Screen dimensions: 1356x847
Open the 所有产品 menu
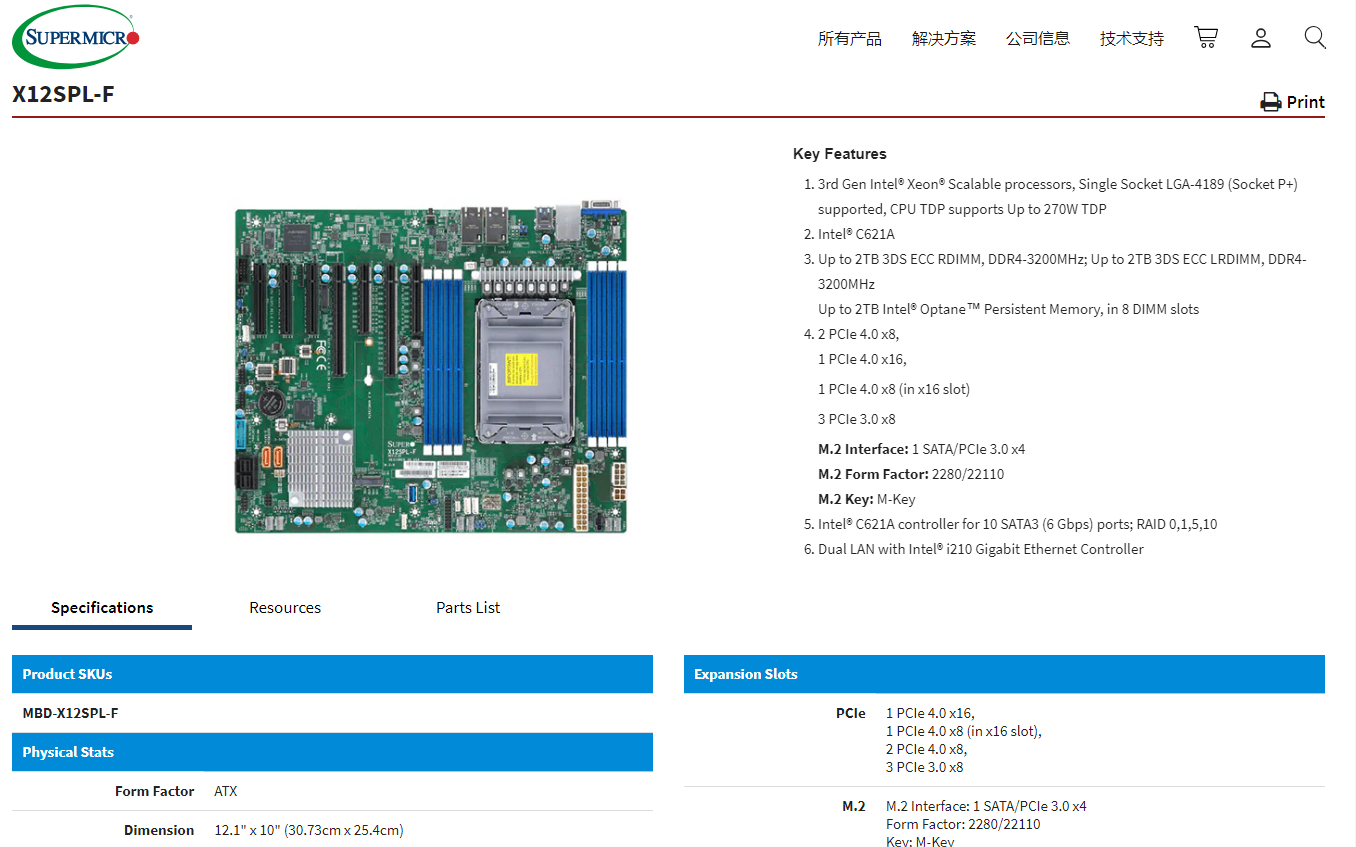[849, 39]
